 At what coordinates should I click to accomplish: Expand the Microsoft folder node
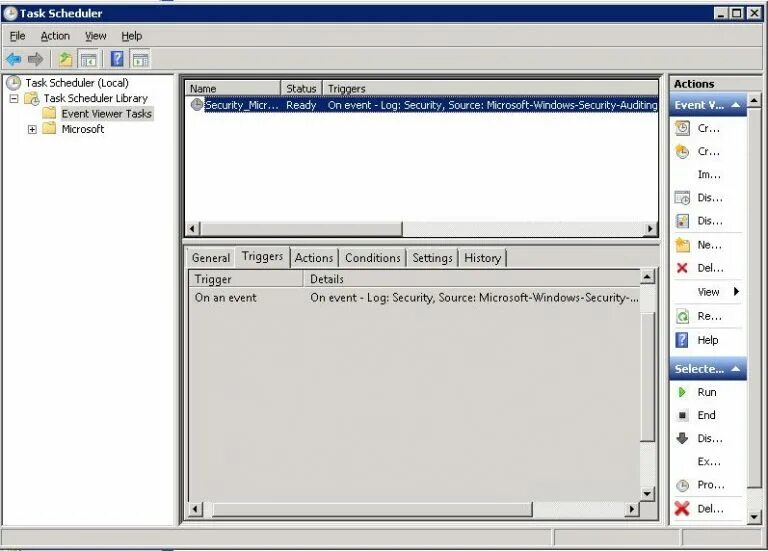tap(32, 129)
